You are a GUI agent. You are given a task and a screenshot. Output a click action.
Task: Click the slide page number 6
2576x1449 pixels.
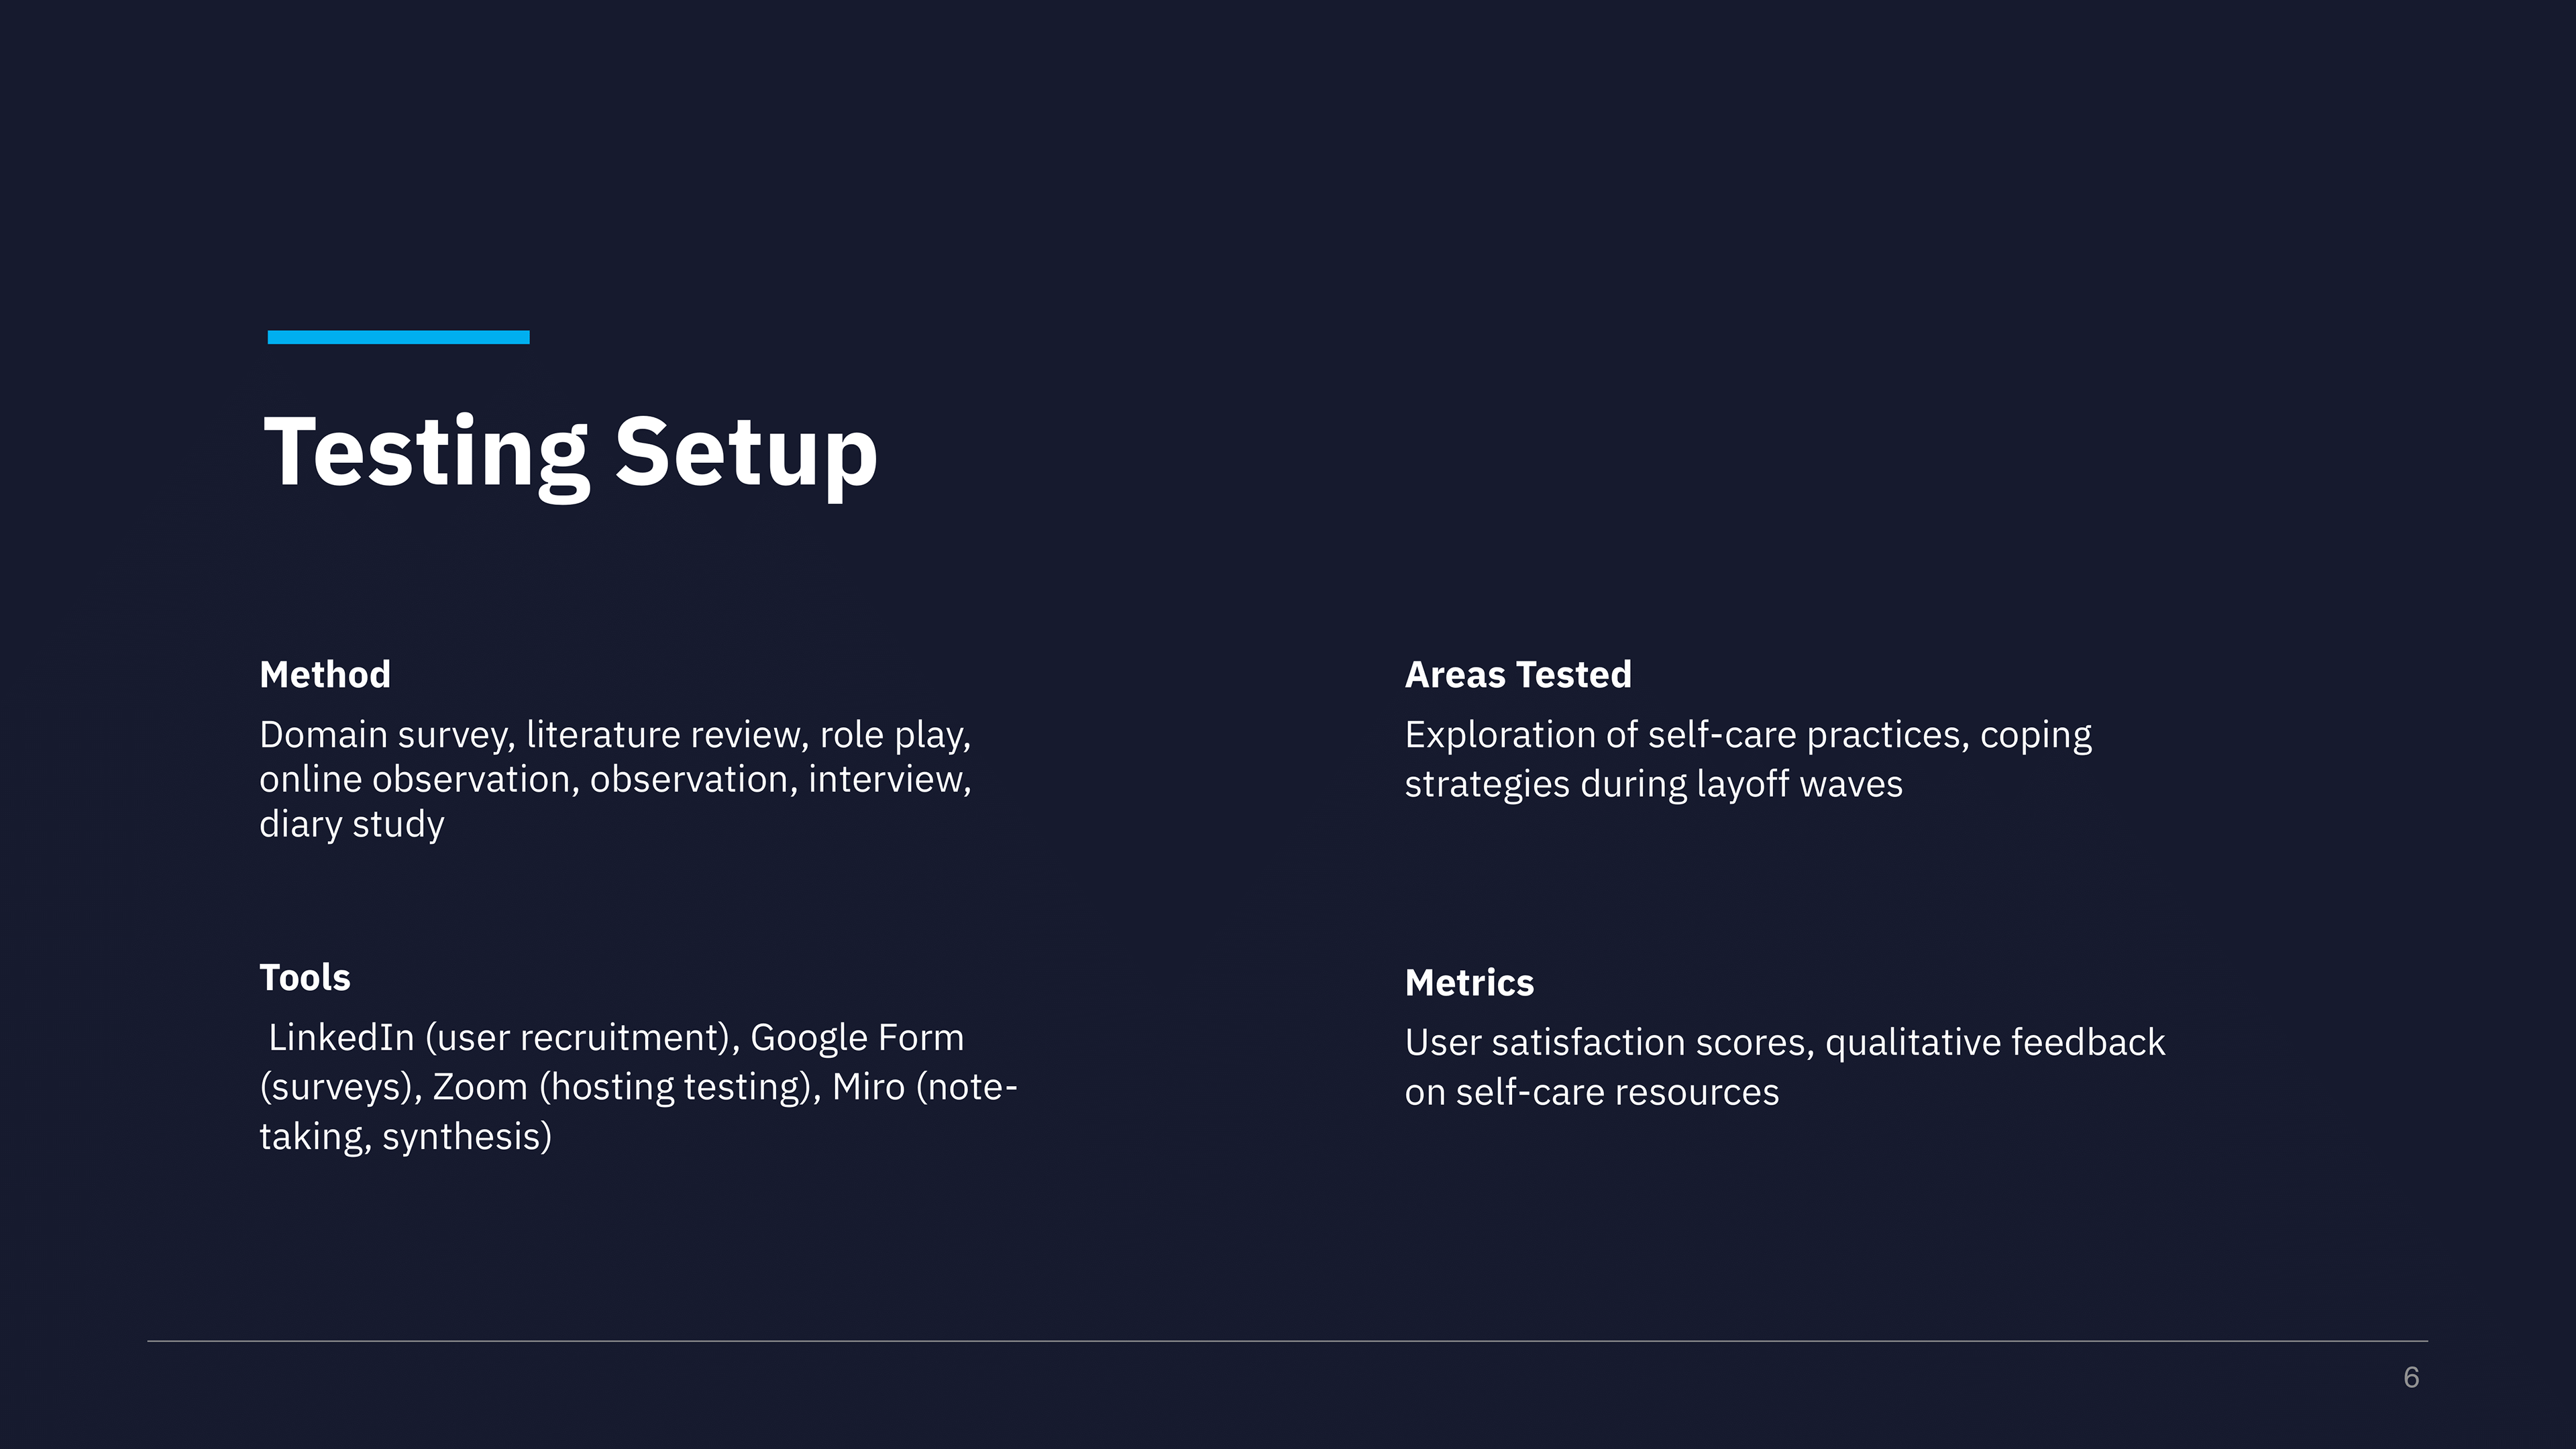coord(2411,1378)
